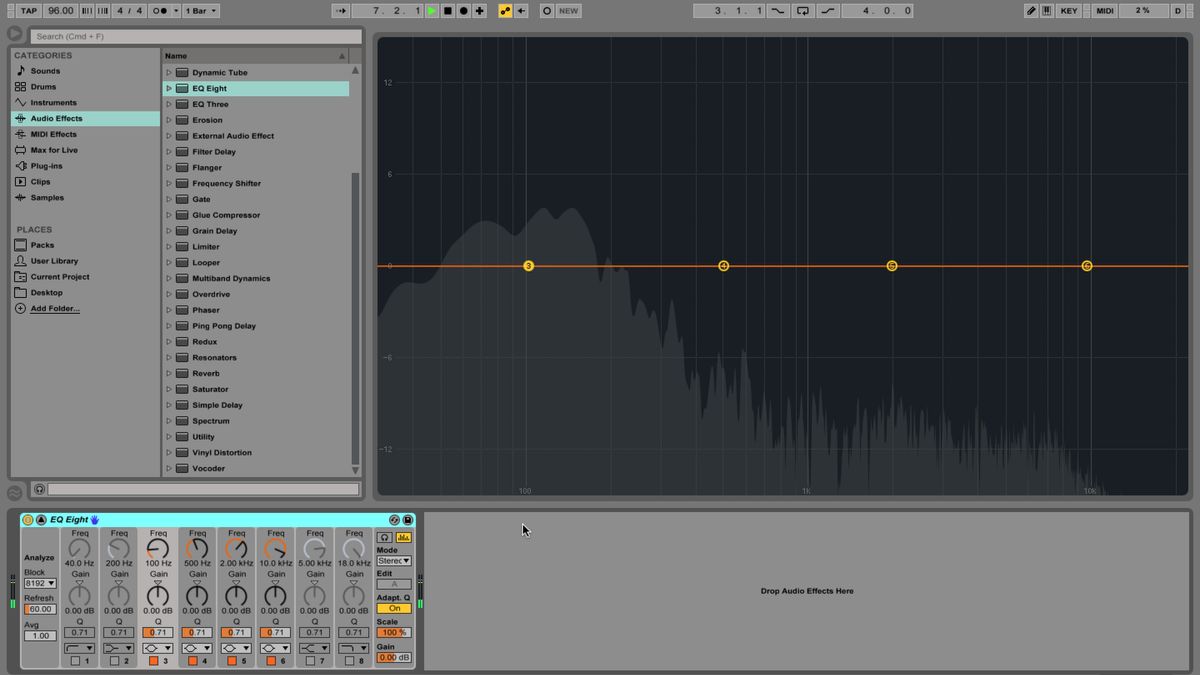Expand the Reverb device folder
Screen dimensions: 1200x675
[x=169, y=373]
